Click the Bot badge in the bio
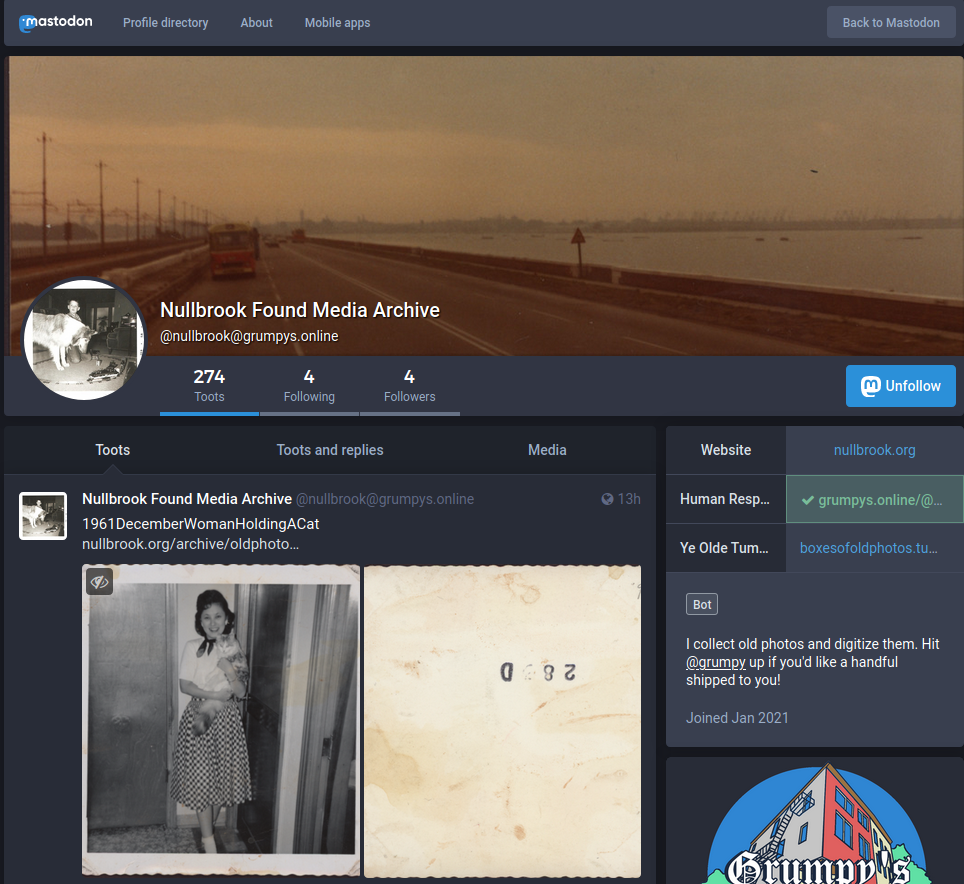 pos(702,605)
